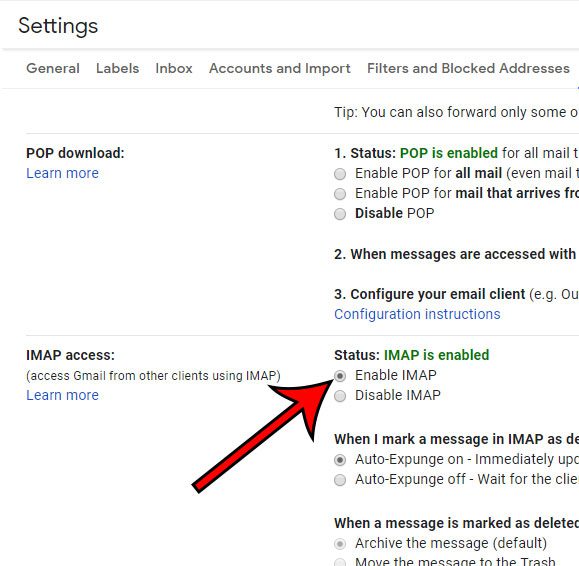Go to Accounts and Import tab
The image size is (579, 566).
tap(280, 69)
